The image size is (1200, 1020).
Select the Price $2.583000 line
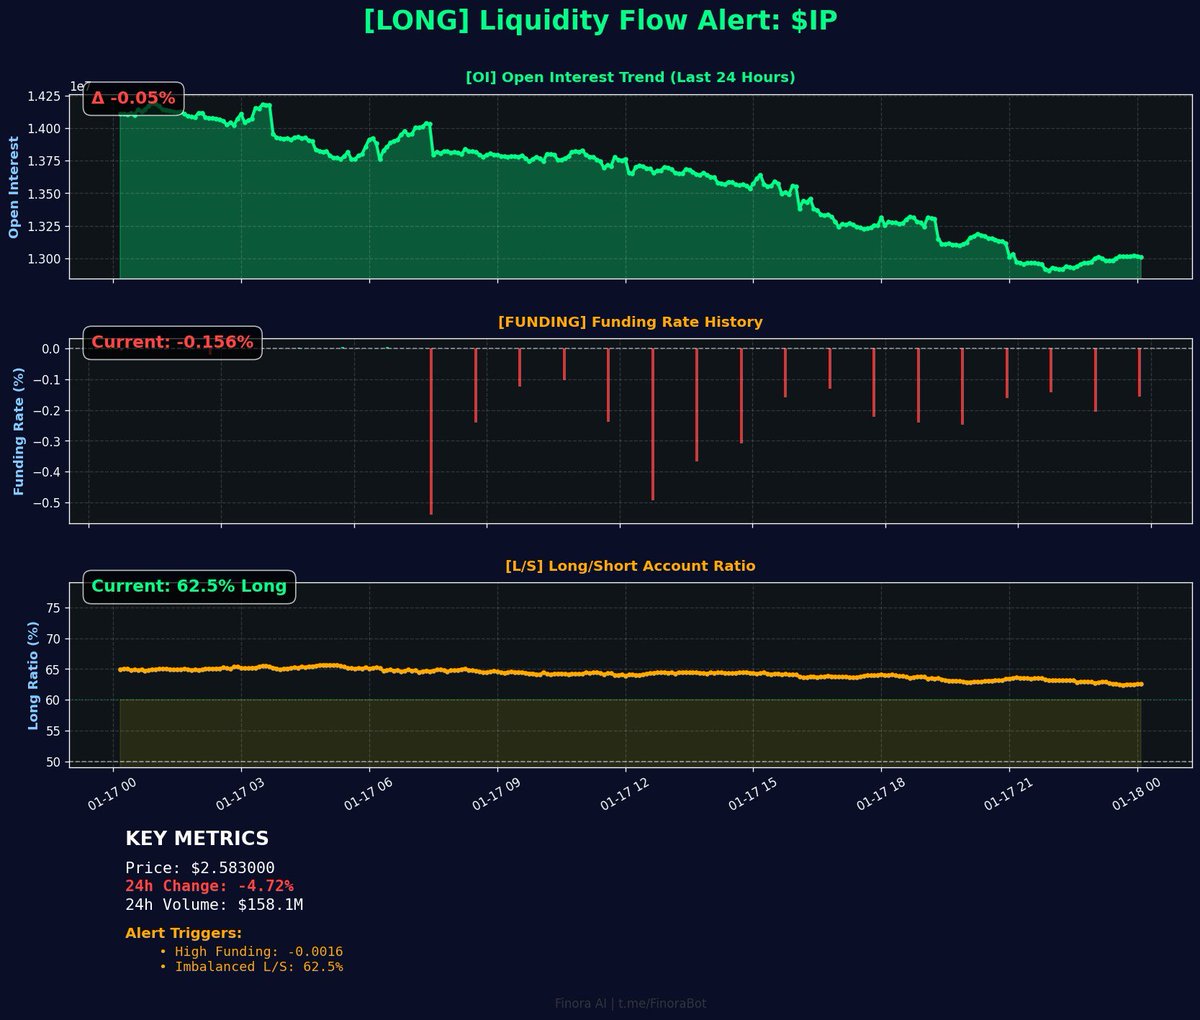tap(200, 868)
